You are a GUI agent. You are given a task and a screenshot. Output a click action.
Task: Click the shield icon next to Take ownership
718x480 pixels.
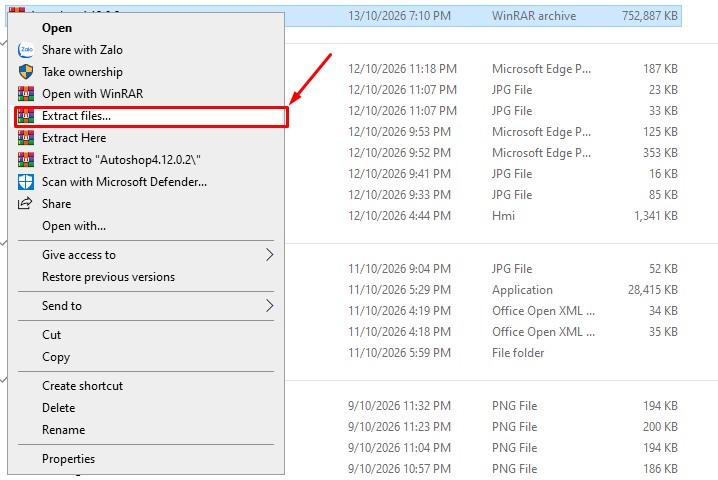click(26, 71)
